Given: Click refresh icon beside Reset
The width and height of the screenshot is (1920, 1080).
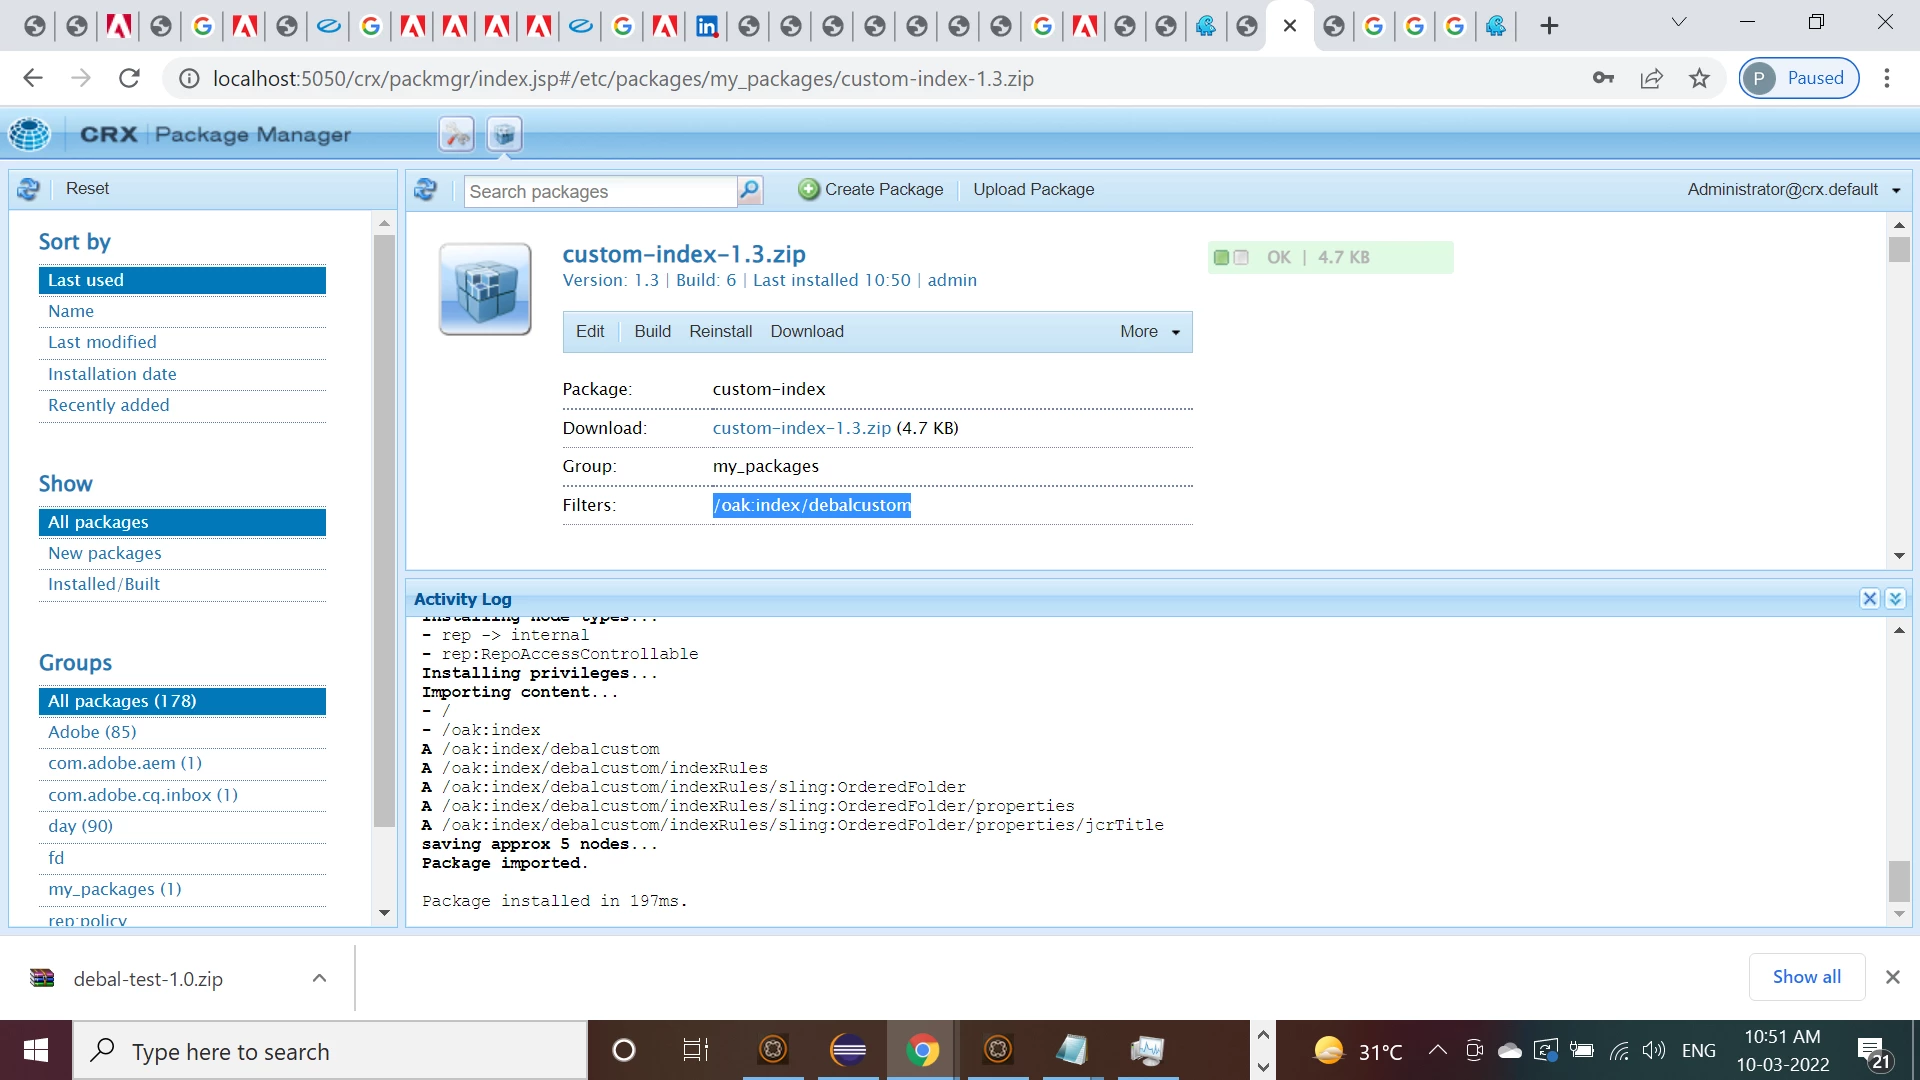Looking at the screenshot, I should tap(29, 189).
